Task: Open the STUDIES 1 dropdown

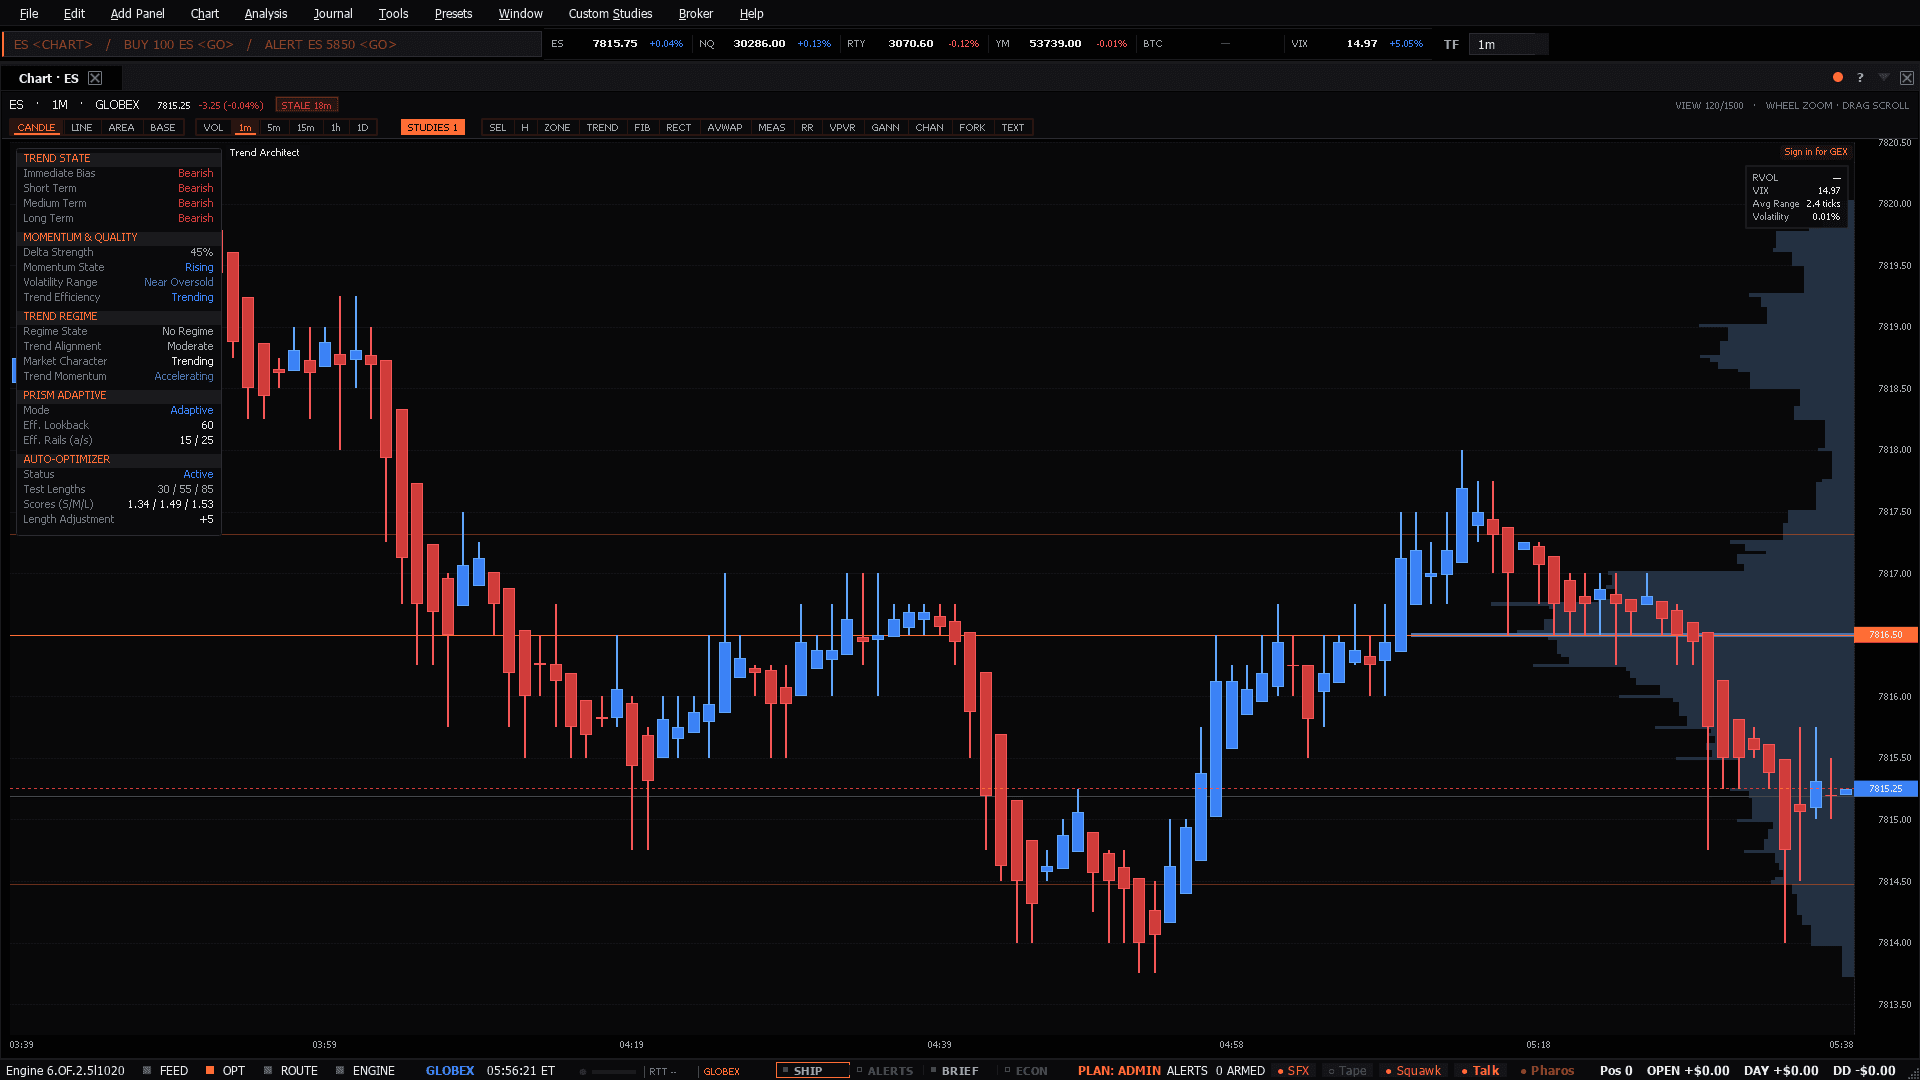Action: coord(432,127)
